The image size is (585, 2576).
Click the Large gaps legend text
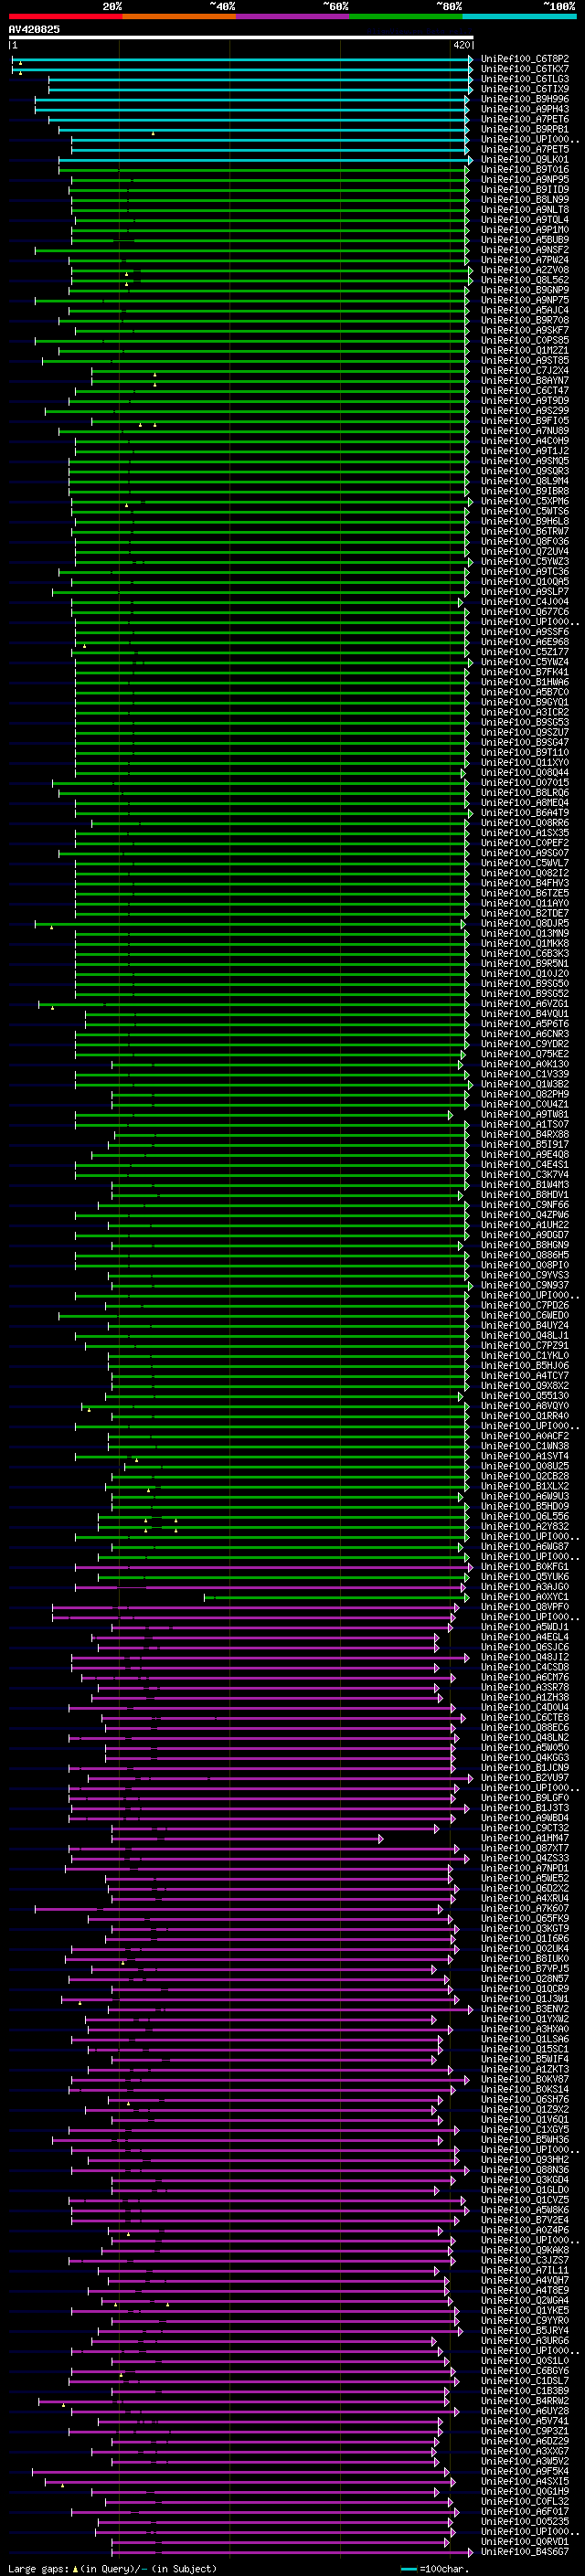click(112, 2568)
